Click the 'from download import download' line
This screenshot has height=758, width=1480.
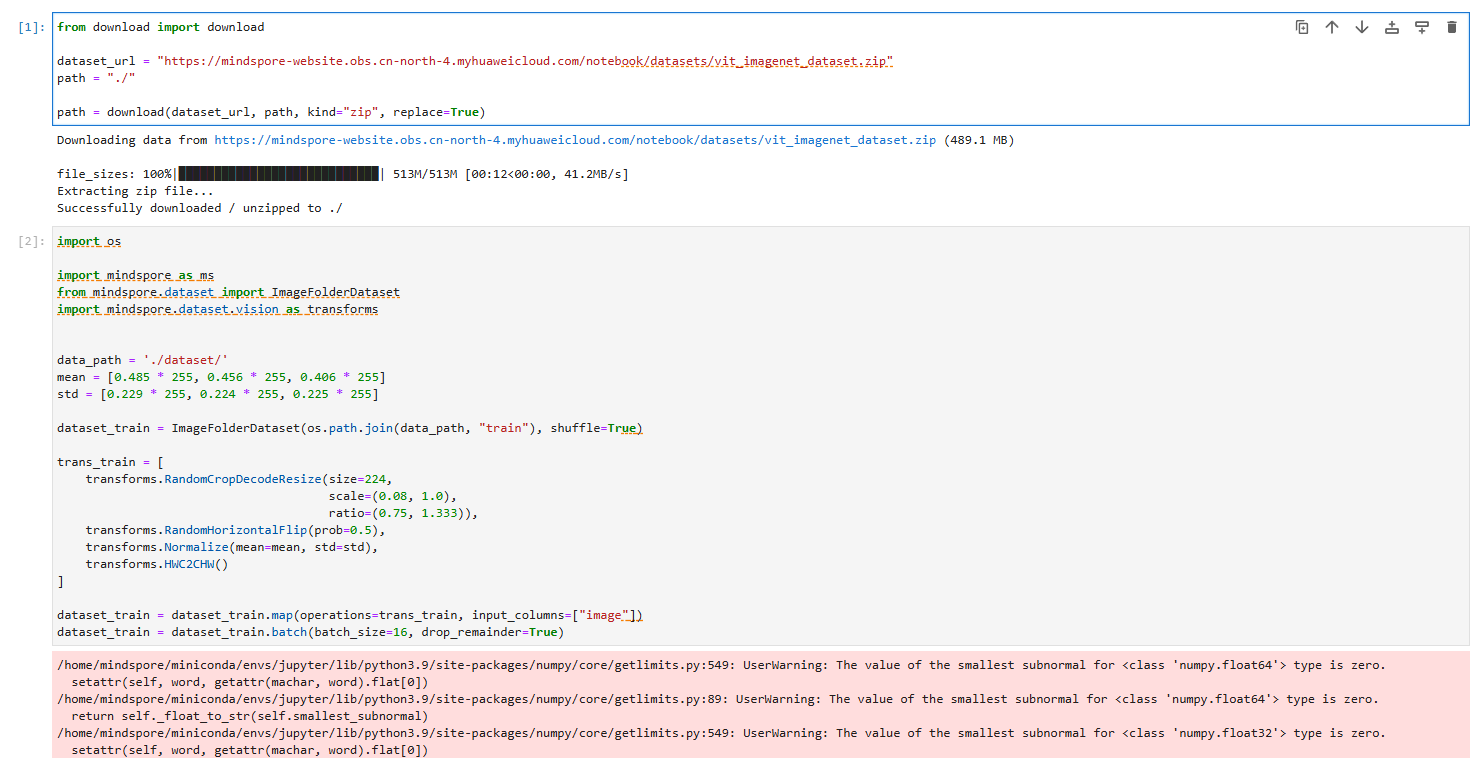[x=161, y=27]
